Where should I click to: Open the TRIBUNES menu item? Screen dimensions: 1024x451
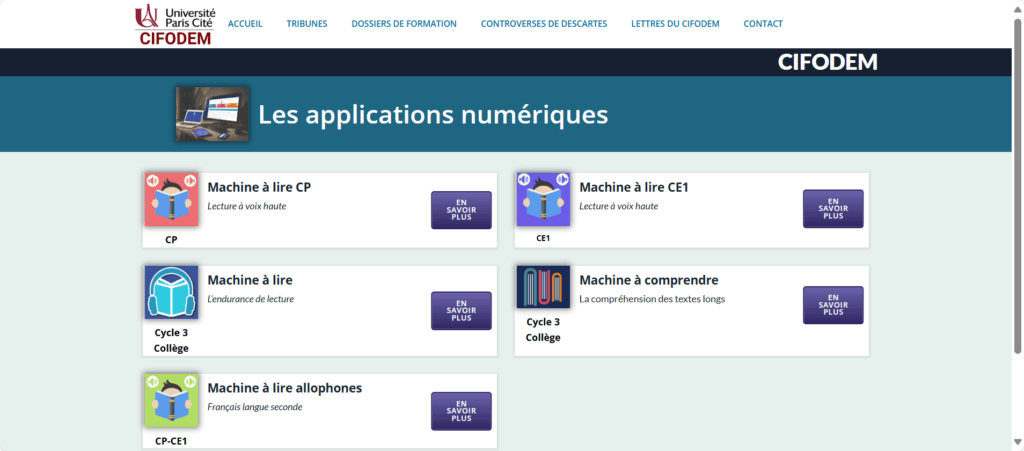tap(307, 24)
